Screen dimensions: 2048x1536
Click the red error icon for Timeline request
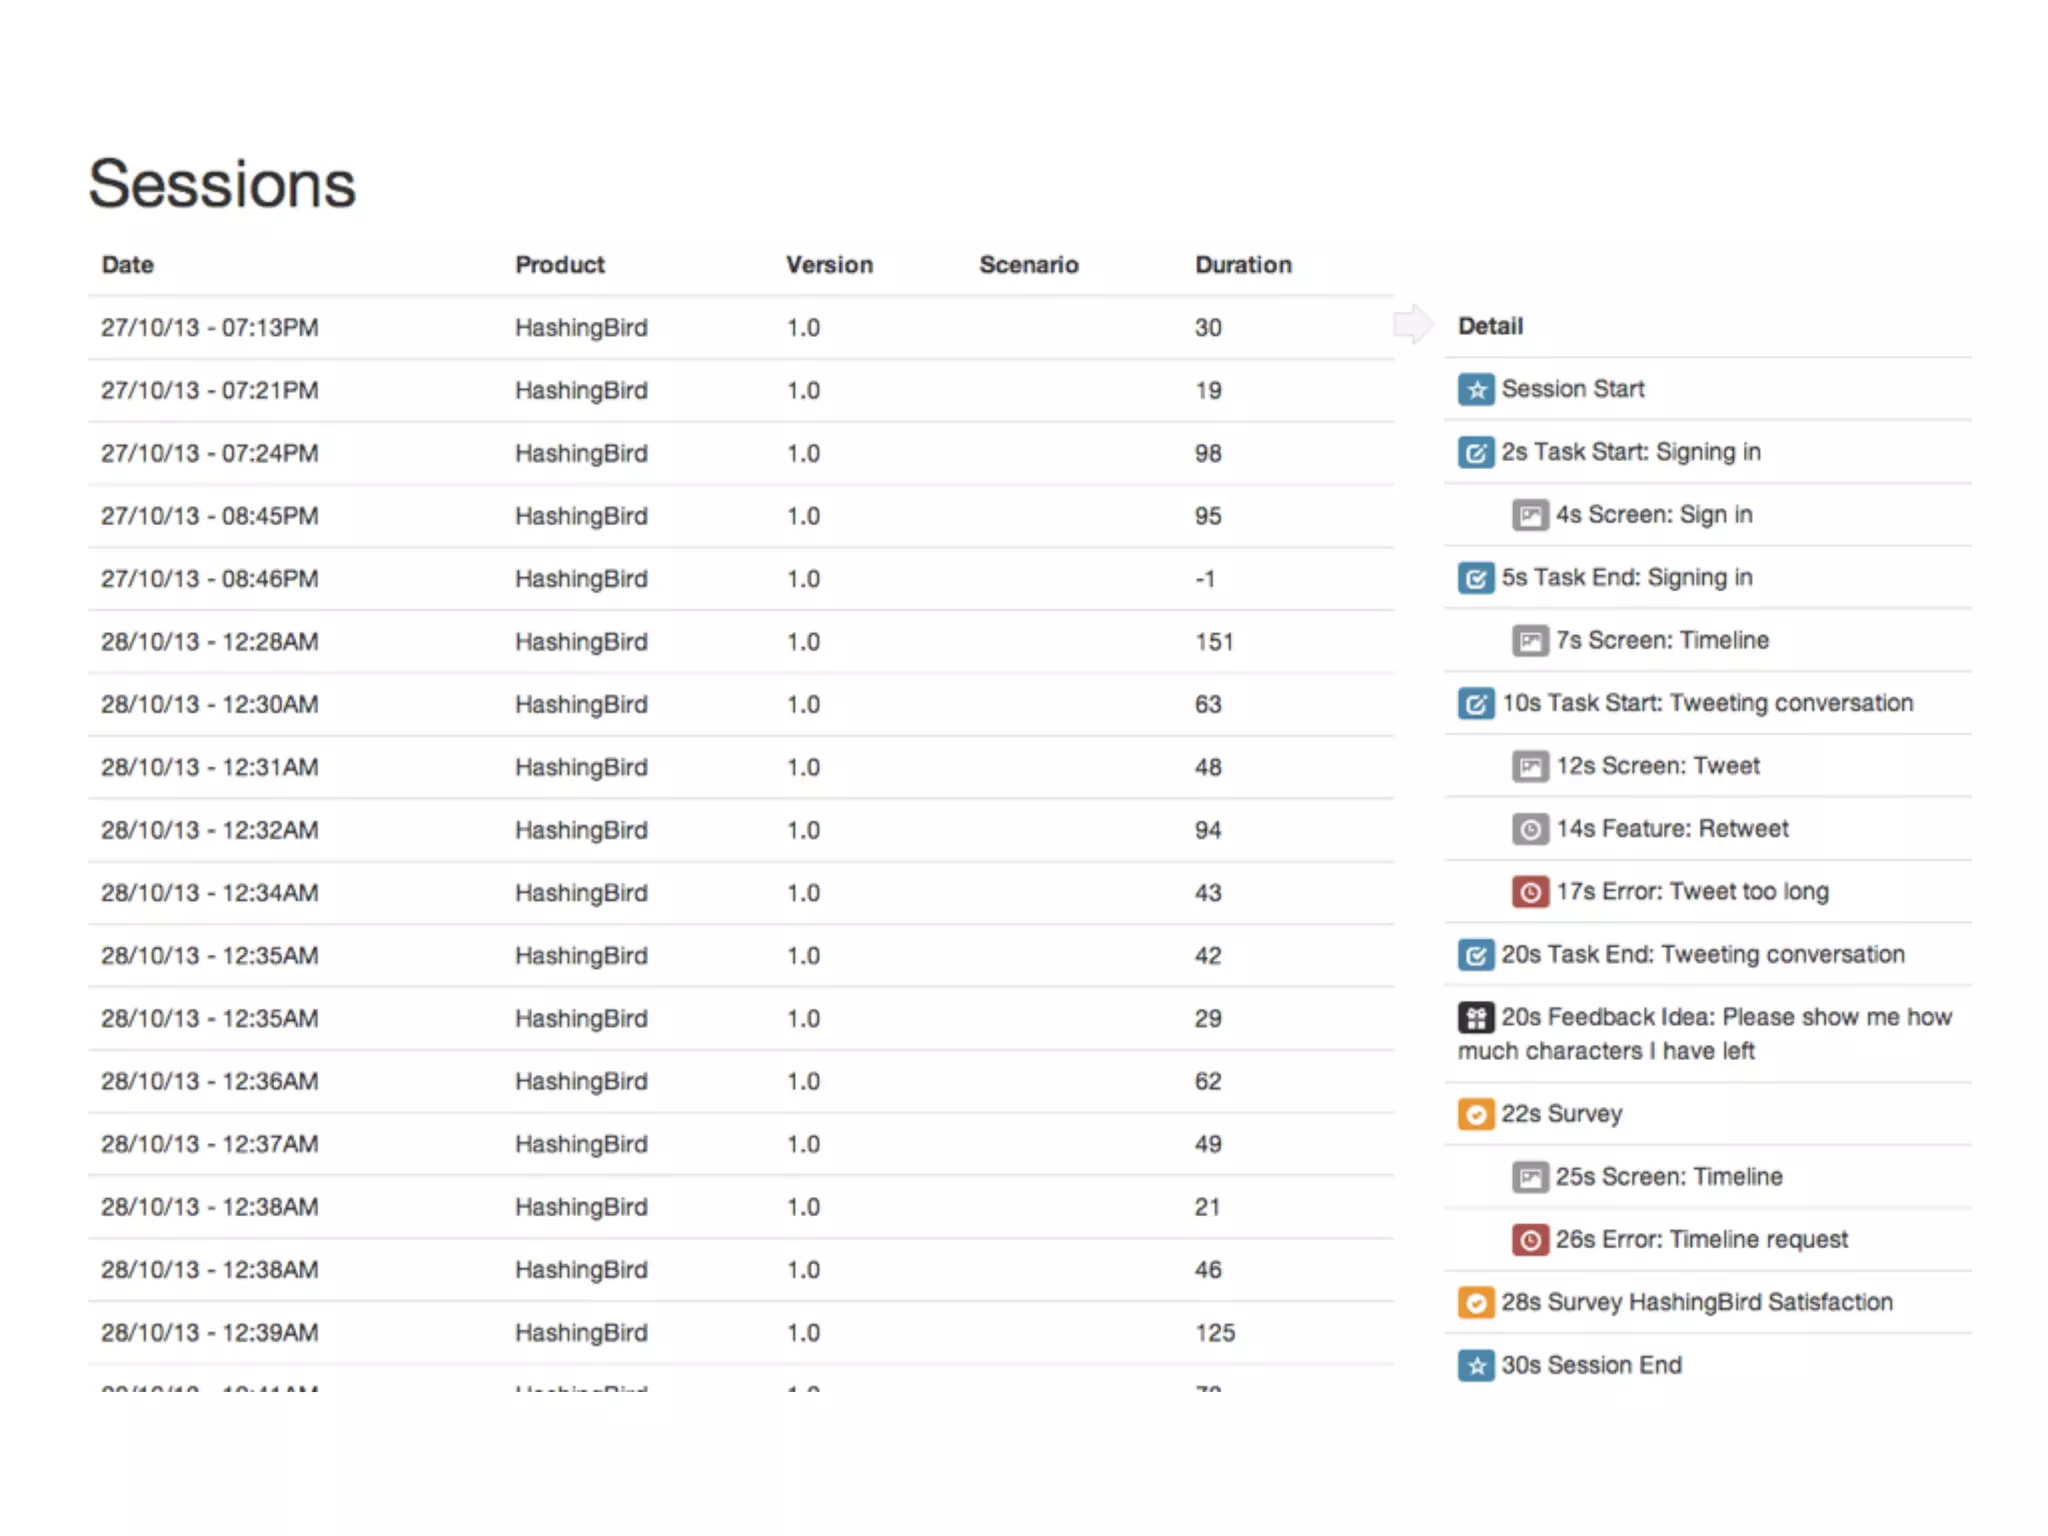coord(1529,1240)
